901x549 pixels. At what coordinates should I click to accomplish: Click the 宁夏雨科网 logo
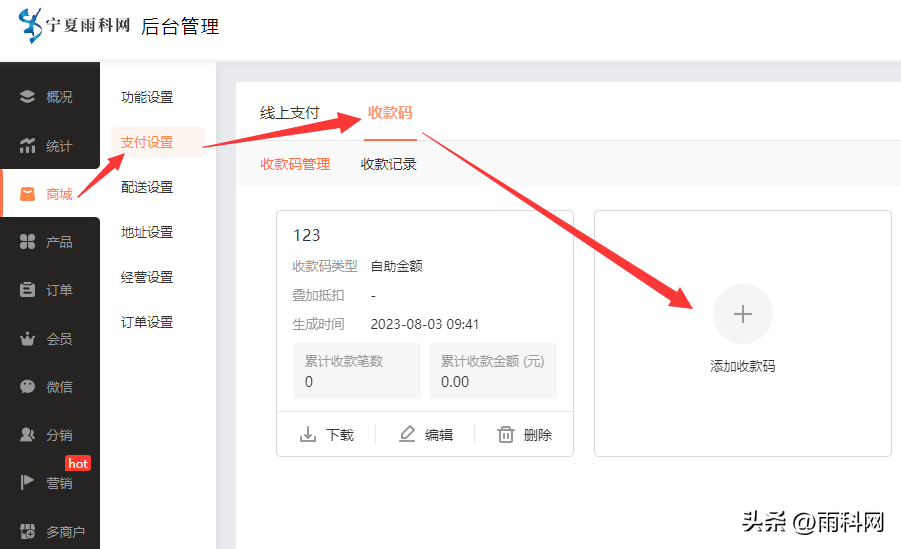point(75,25)
